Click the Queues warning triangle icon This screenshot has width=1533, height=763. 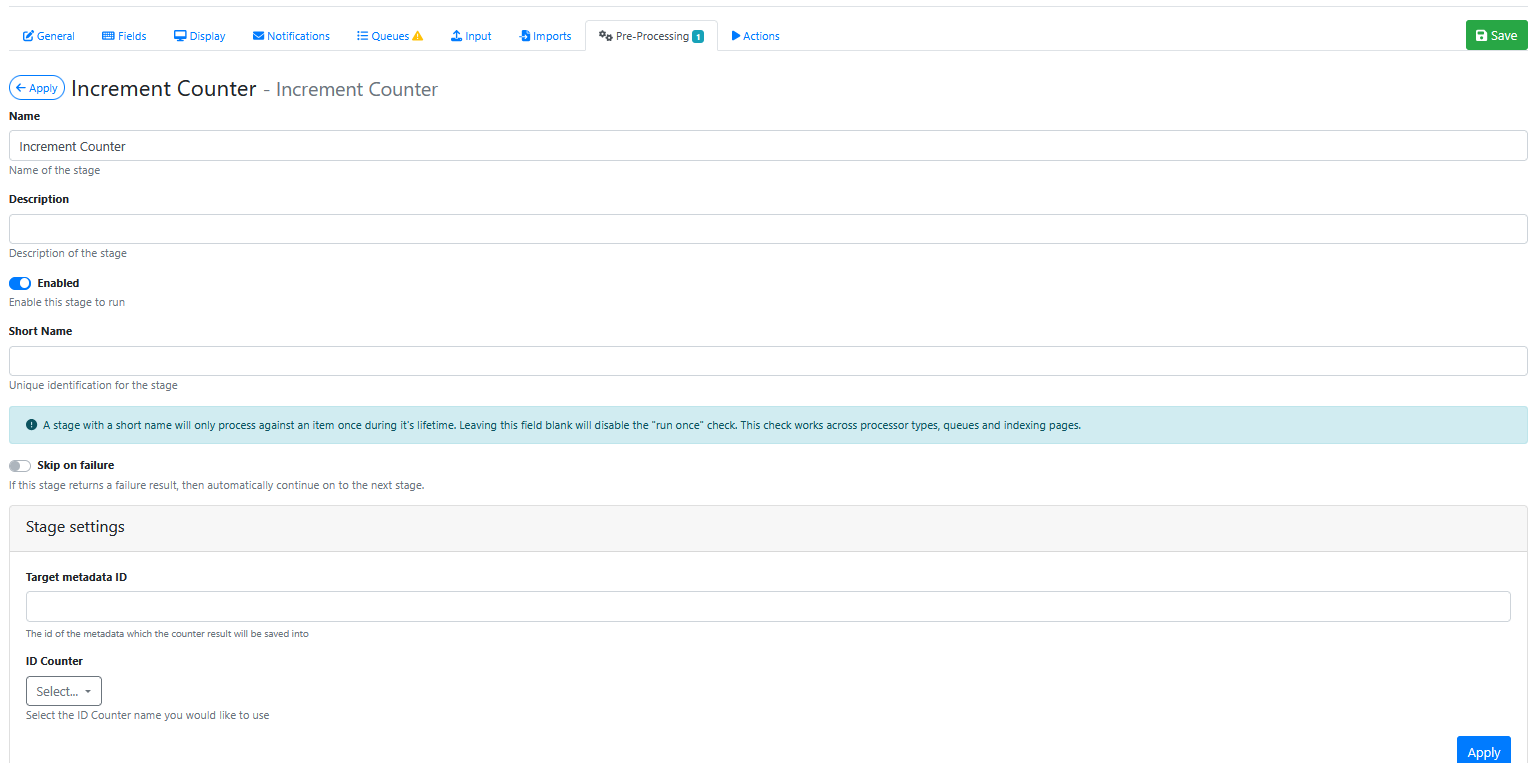click(418, 36)
